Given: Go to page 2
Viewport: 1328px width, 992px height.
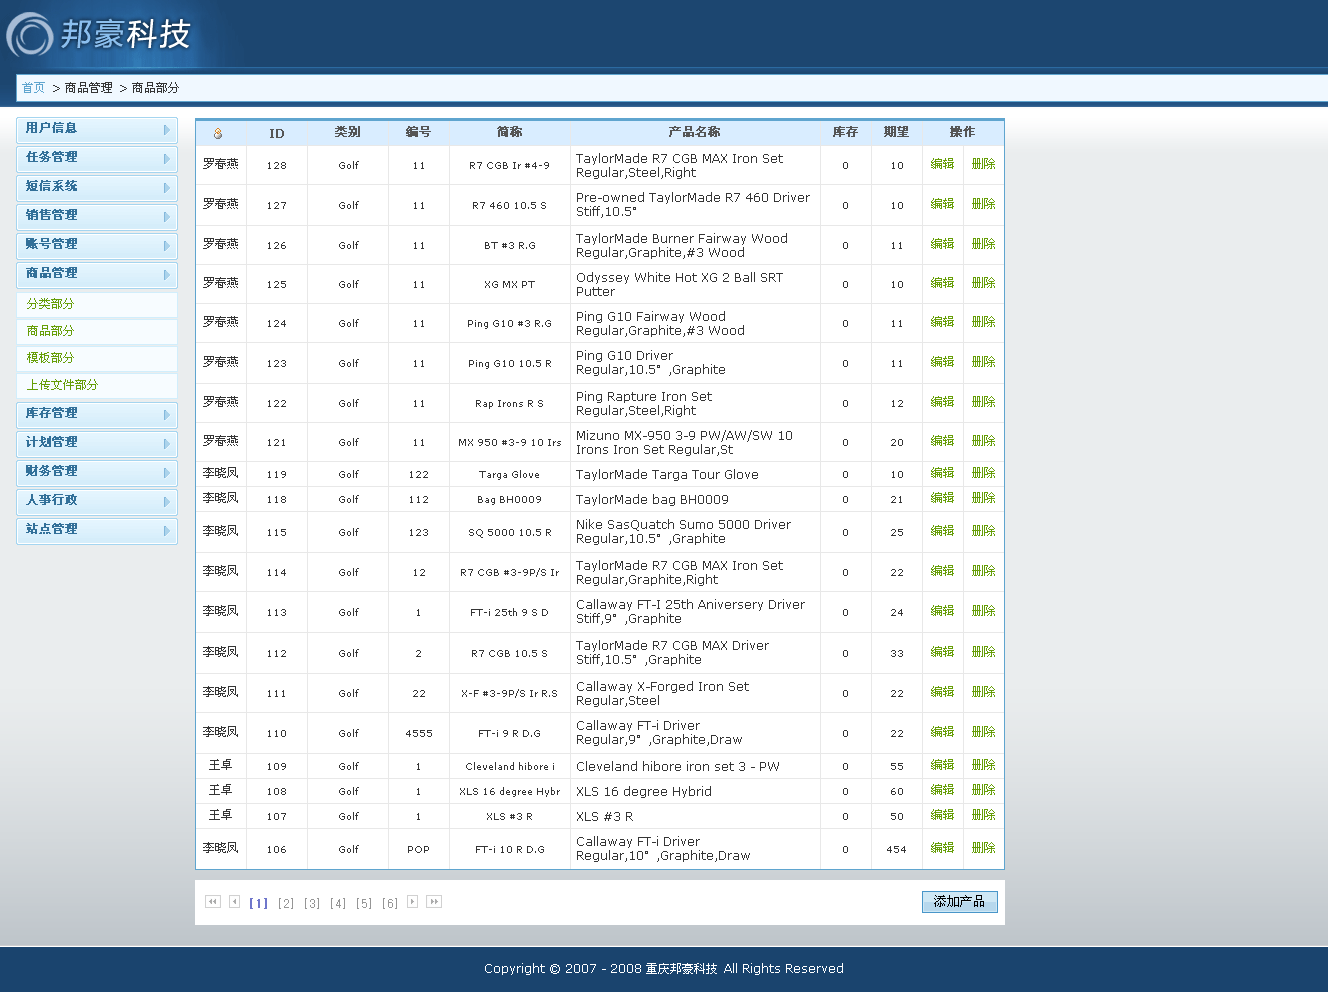Looking at the screenshot, I should click(286, 903).
